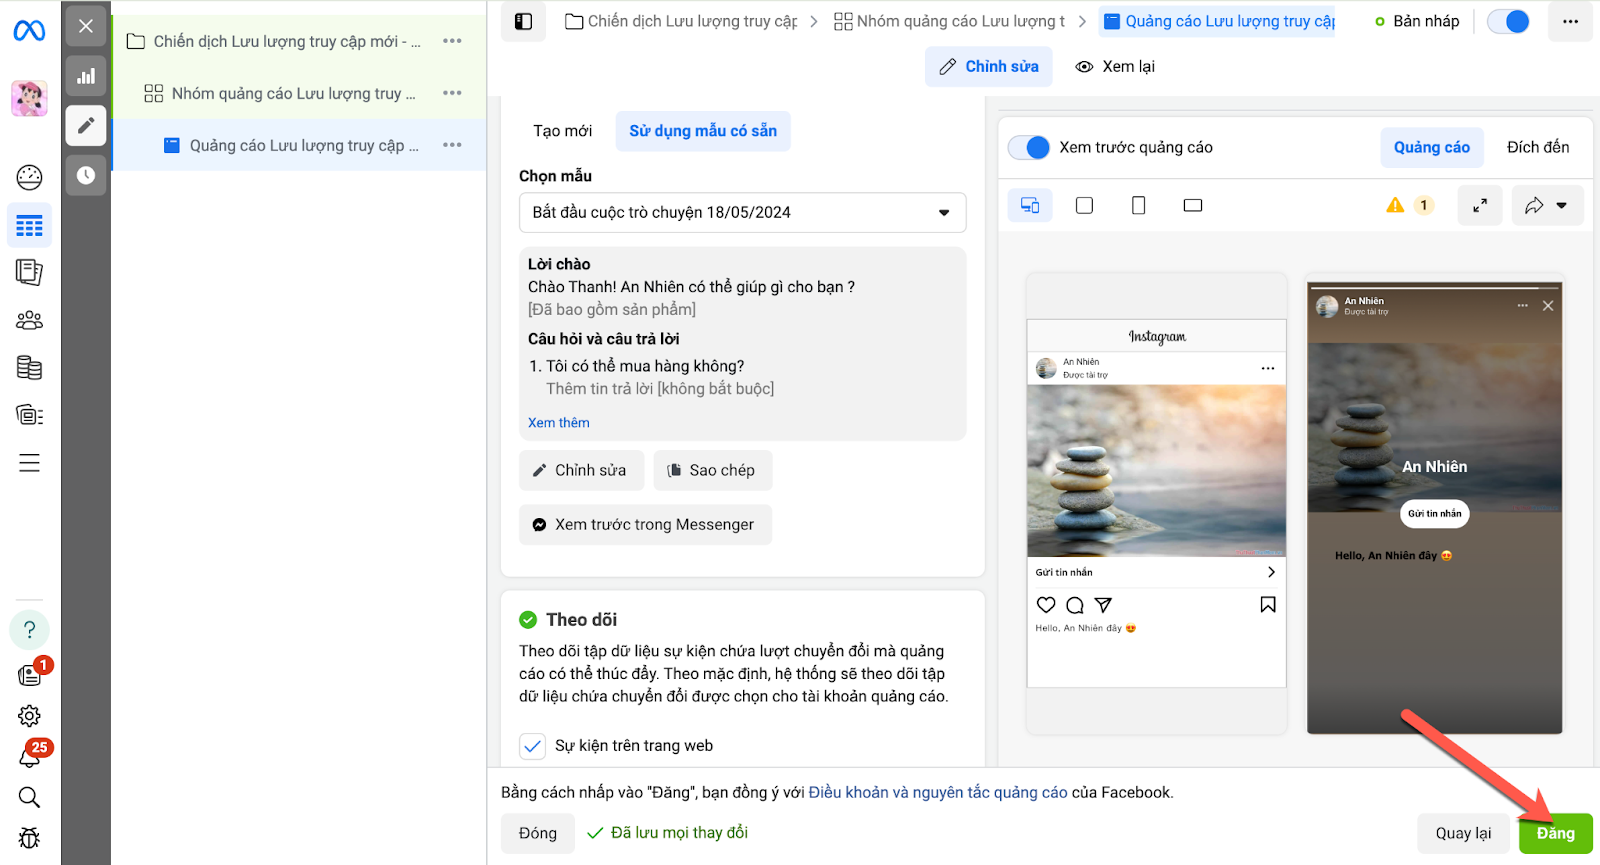
Task: Uncheck Sự kiện trên trang web checkbox
Action: point(532,746)
